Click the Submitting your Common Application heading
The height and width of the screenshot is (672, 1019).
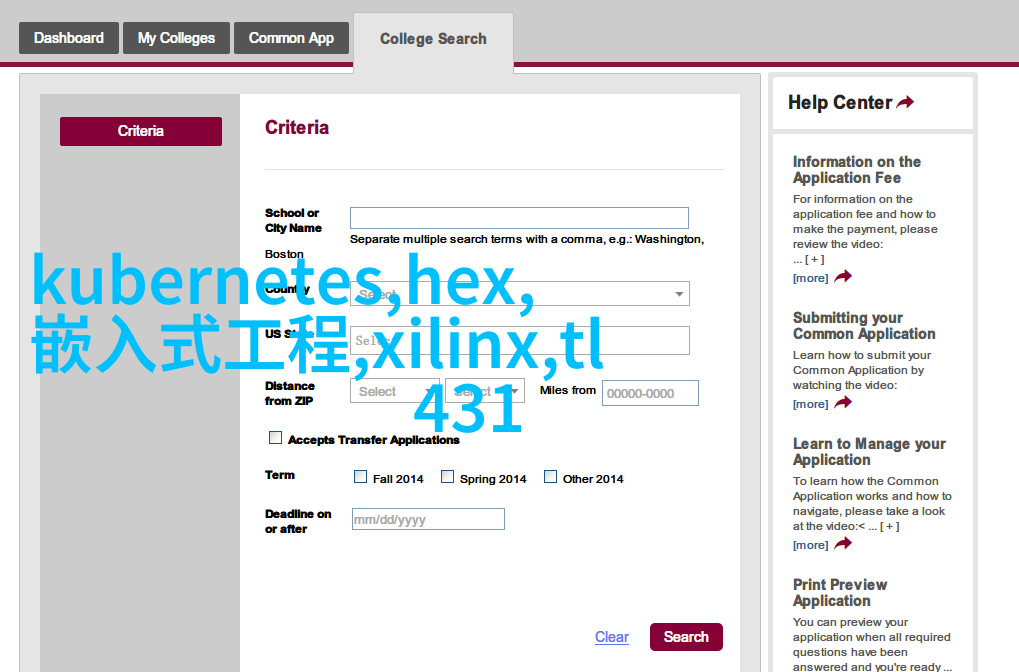pos(864,326)
